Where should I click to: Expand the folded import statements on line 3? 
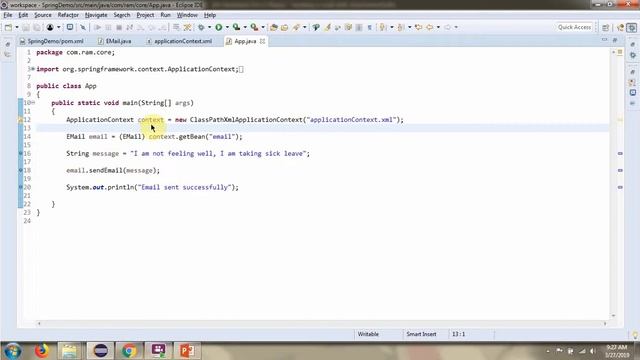click(33, 69)
